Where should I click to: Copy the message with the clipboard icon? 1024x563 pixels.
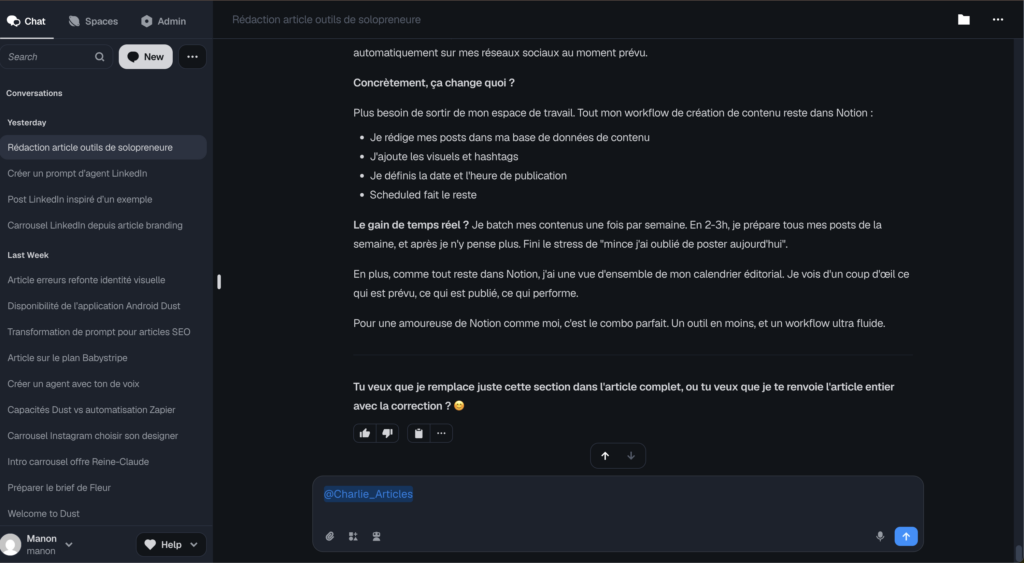(419, 433)
